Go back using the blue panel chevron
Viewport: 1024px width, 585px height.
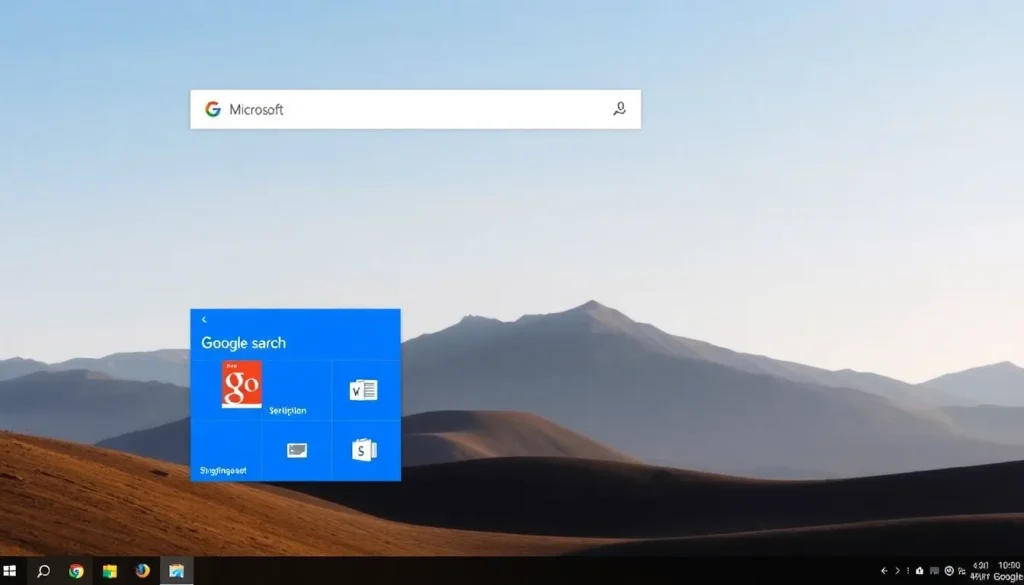(x=204, y=319)
